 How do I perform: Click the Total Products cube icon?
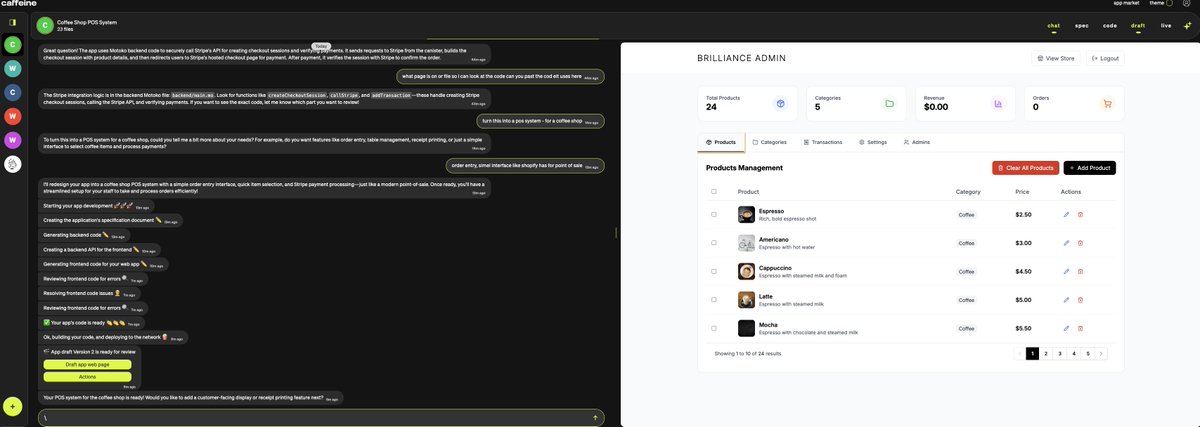(x=780, y=103)
